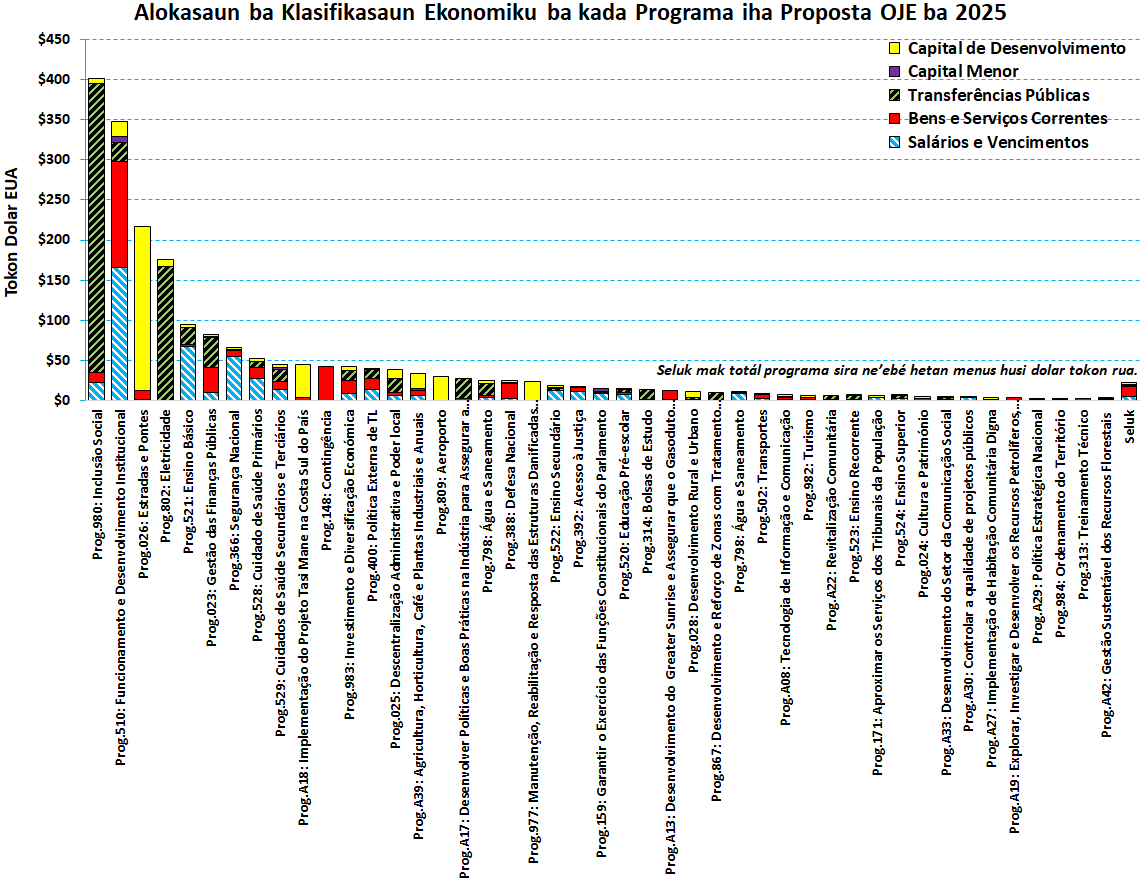Select the $200 vertical axis label
The height and width of the screenshot is (881, 1144).
[54, 240]
